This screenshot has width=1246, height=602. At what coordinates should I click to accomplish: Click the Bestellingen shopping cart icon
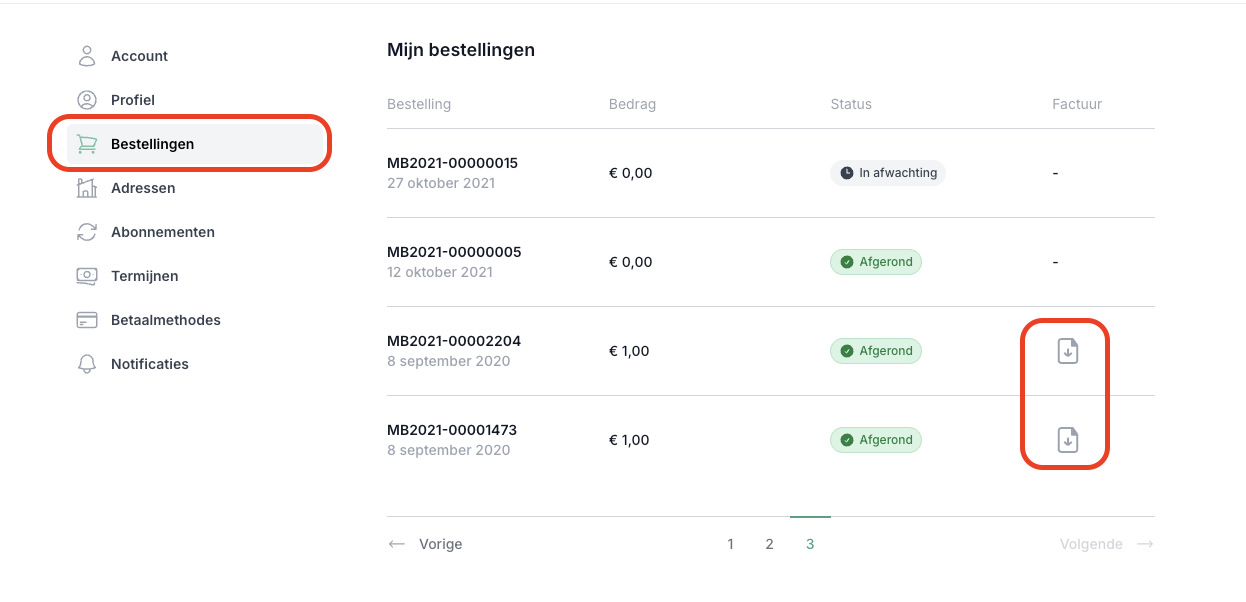[87, 144]
